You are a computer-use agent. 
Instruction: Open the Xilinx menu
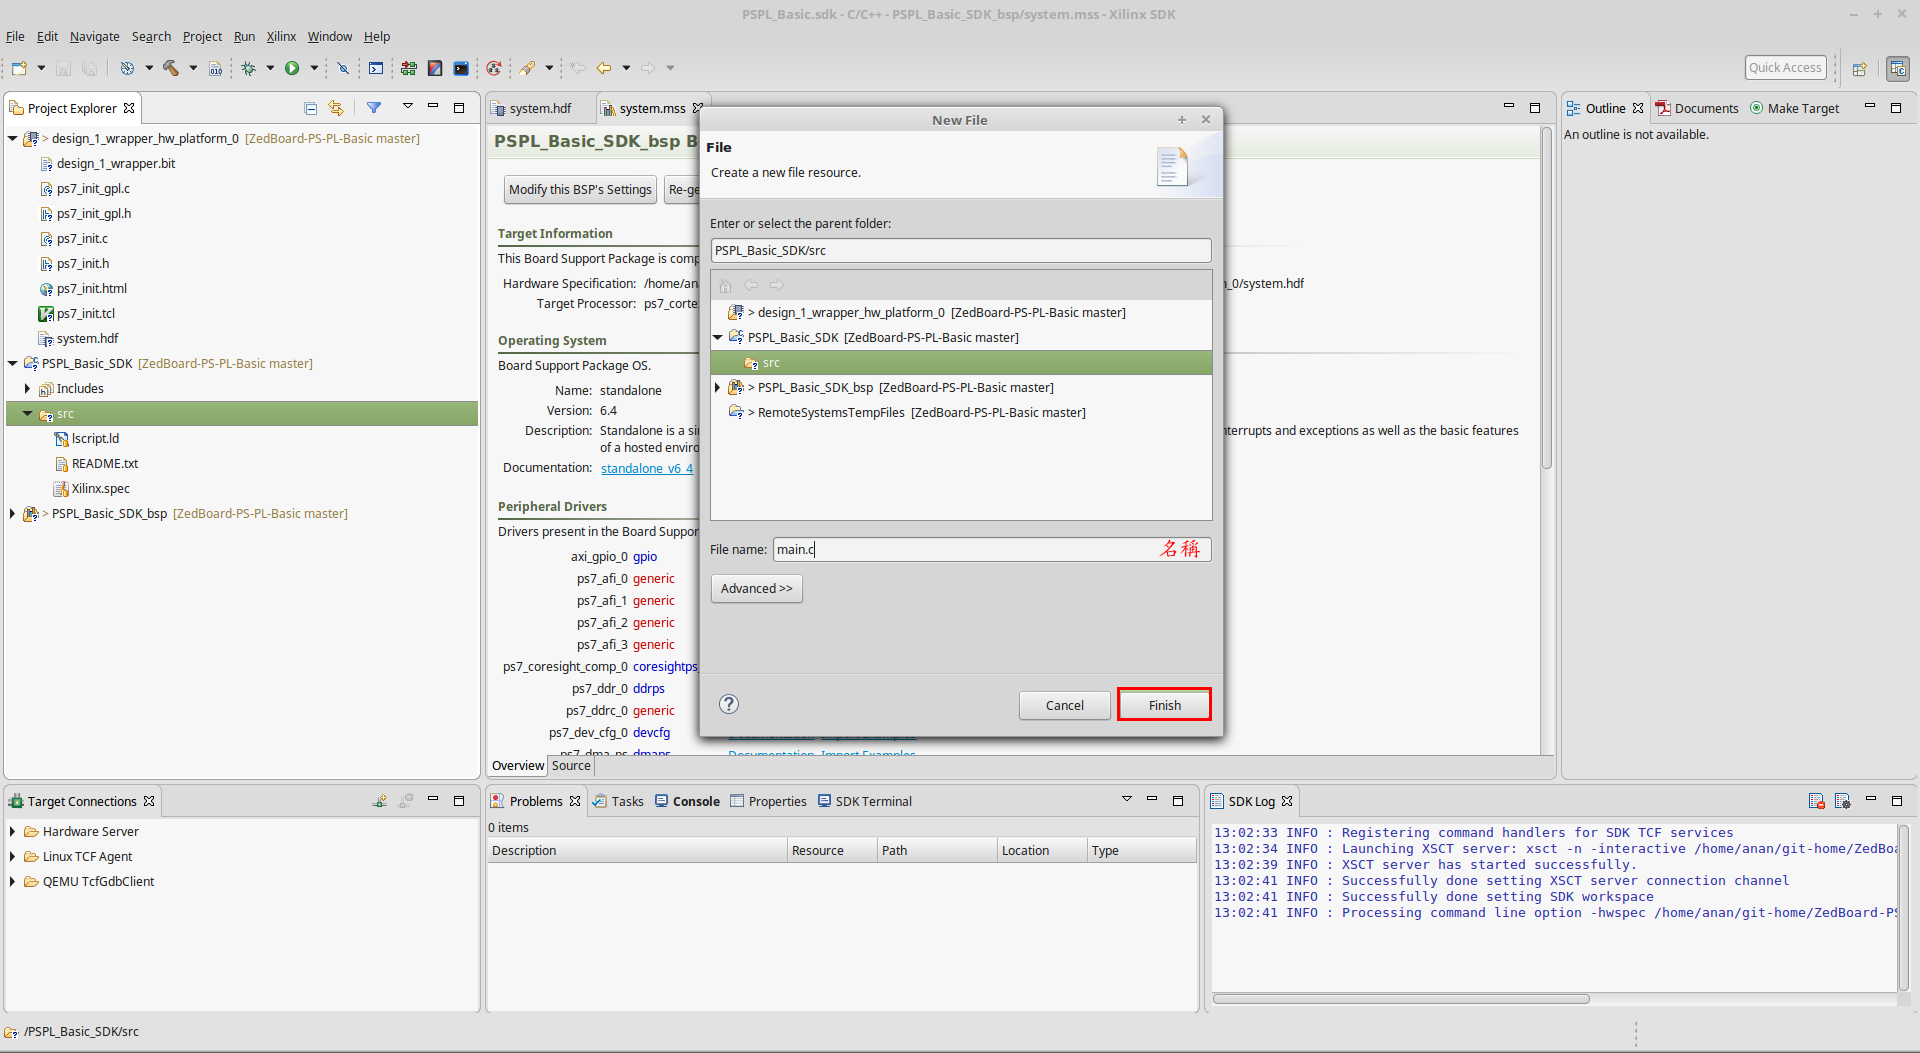281,37
